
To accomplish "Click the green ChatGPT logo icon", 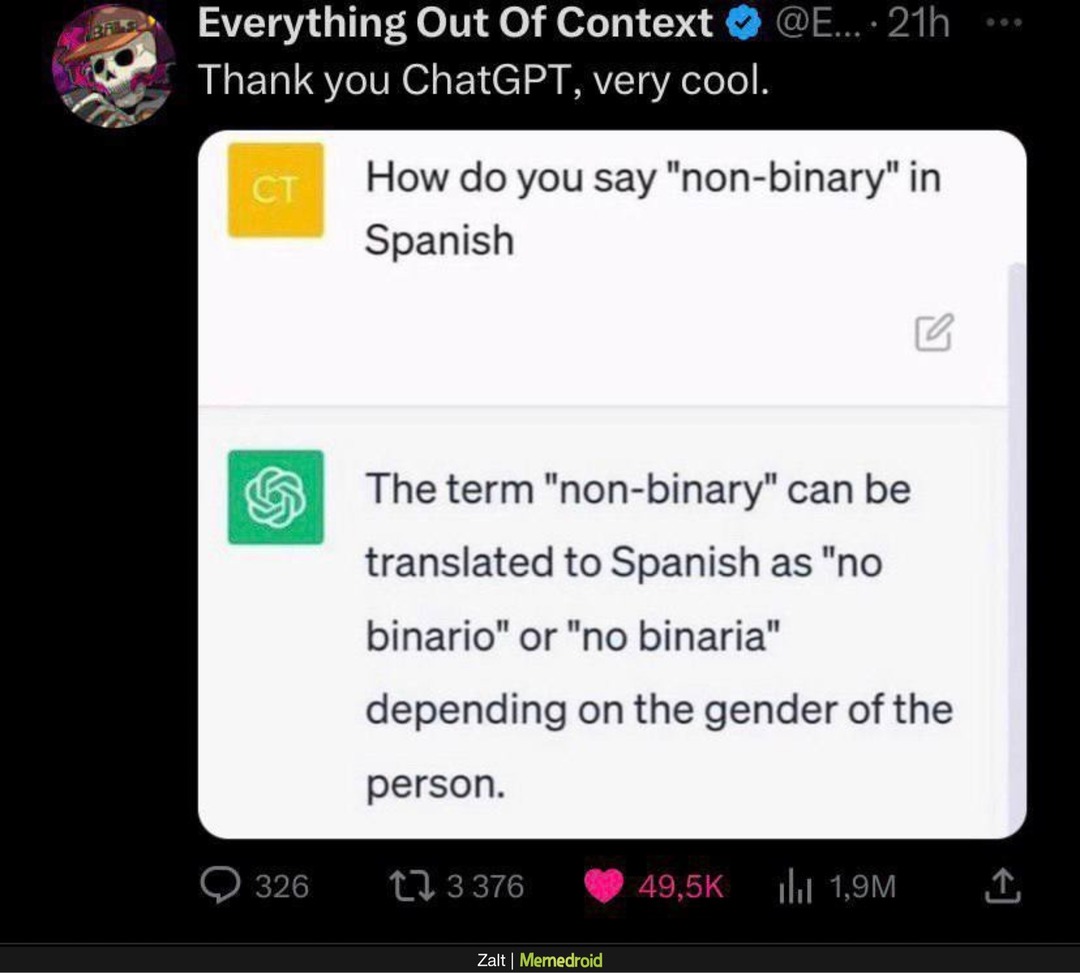I will 276,497.
